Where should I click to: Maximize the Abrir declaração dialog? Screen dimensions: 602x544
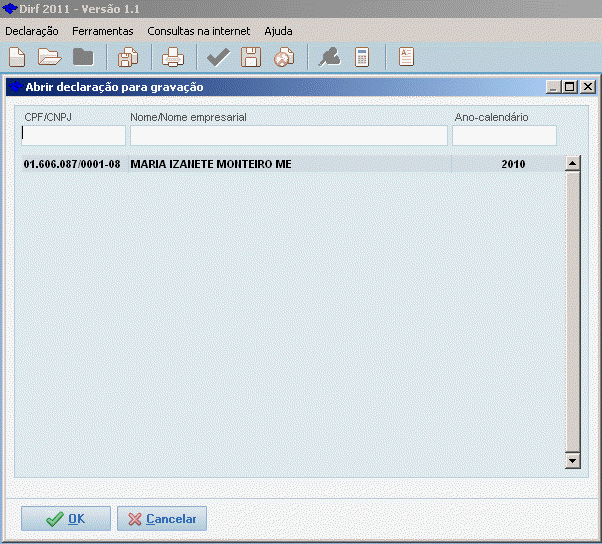pyautogui.click(x=570, y=87)
